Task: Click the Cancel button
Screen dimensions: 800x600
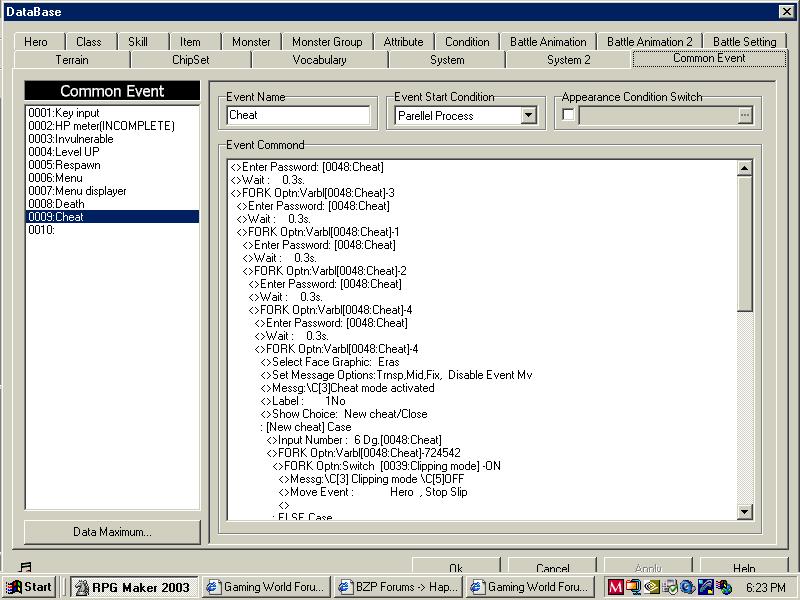Action: pos(552,568)
